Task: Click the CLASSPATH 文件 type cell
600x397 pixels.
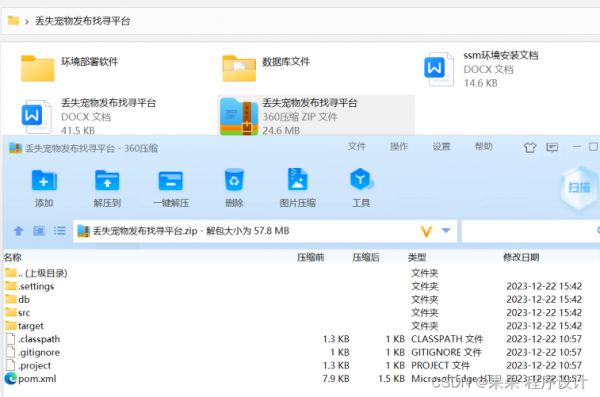Action: click(447, 339)
